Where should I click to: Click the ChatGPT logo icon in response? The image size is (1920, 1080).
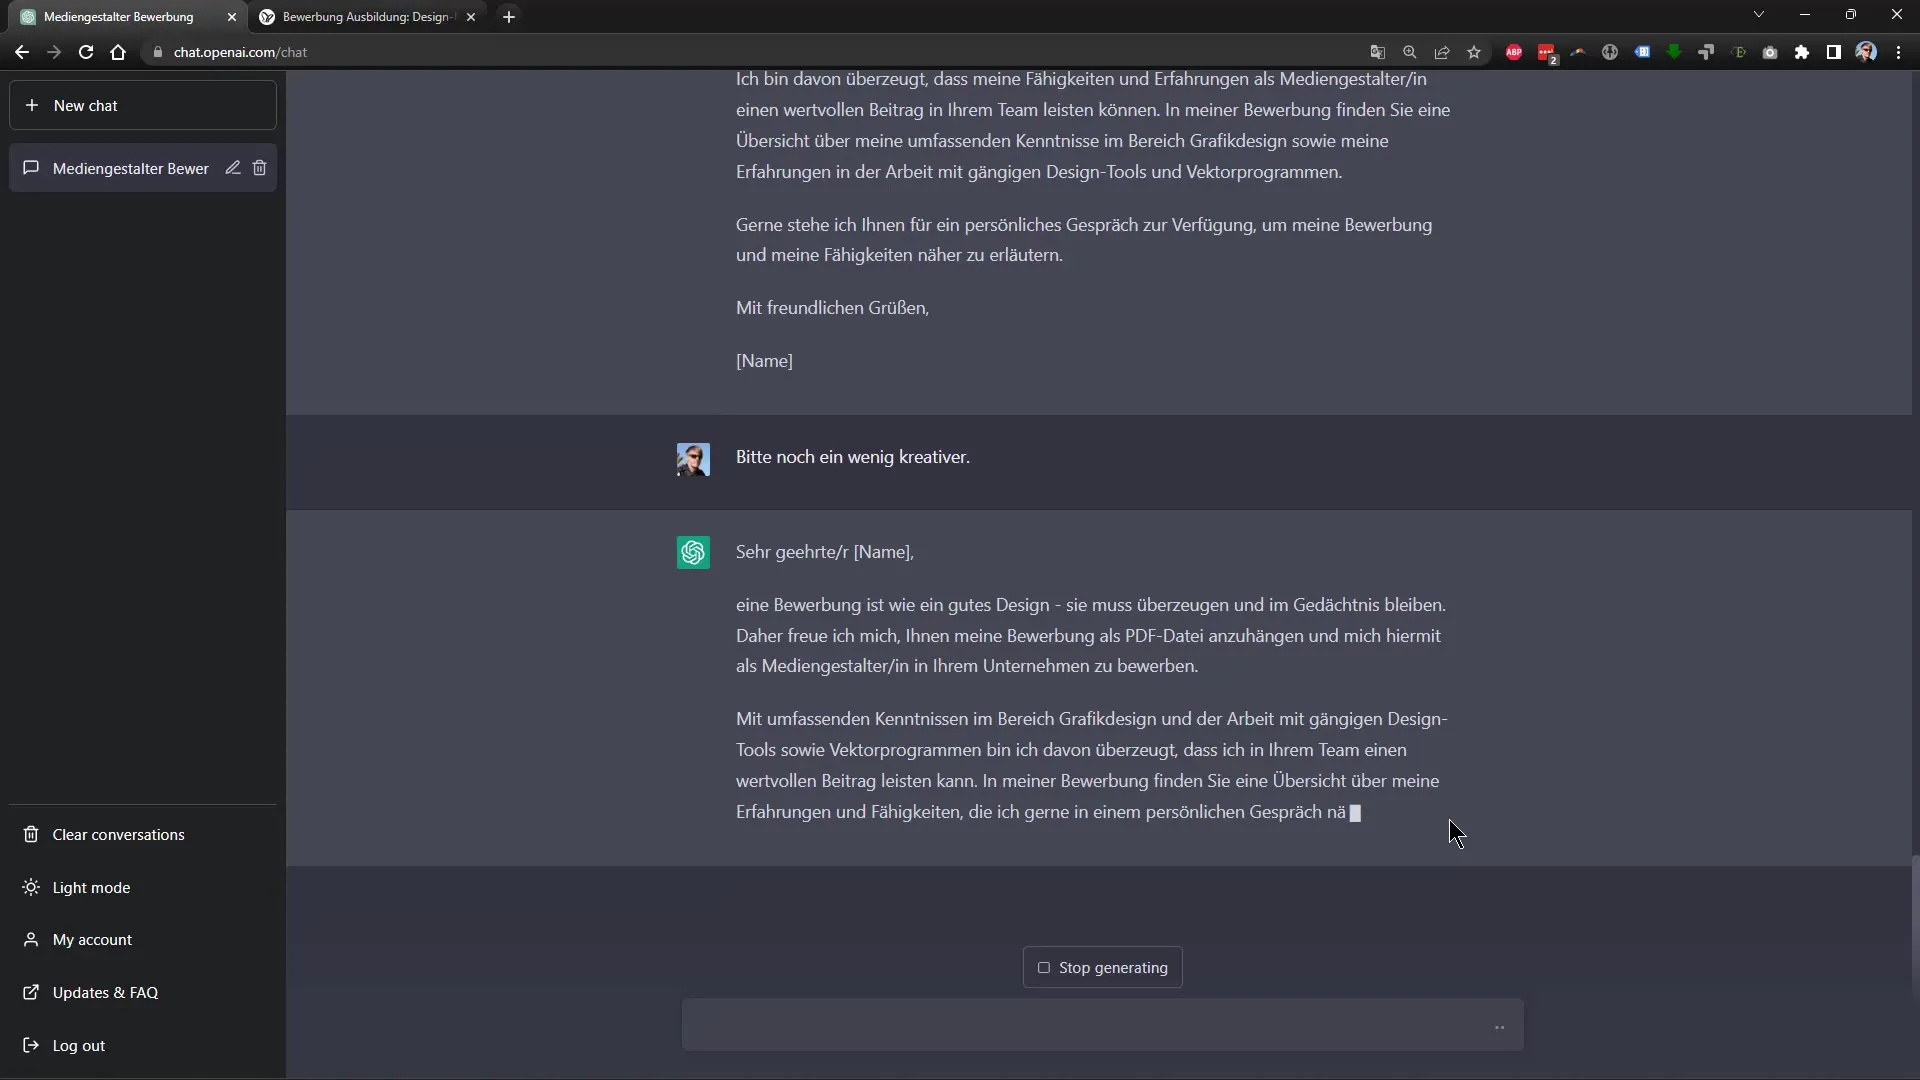(x=692, y=551)
